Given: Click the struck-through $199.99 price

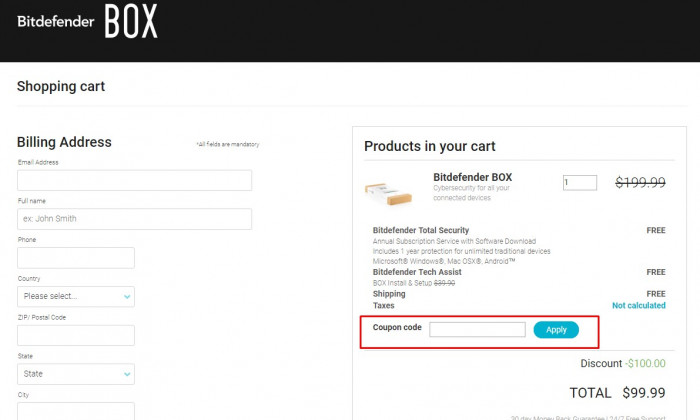Looking at the screenshot, I should (x=640, y=182).
